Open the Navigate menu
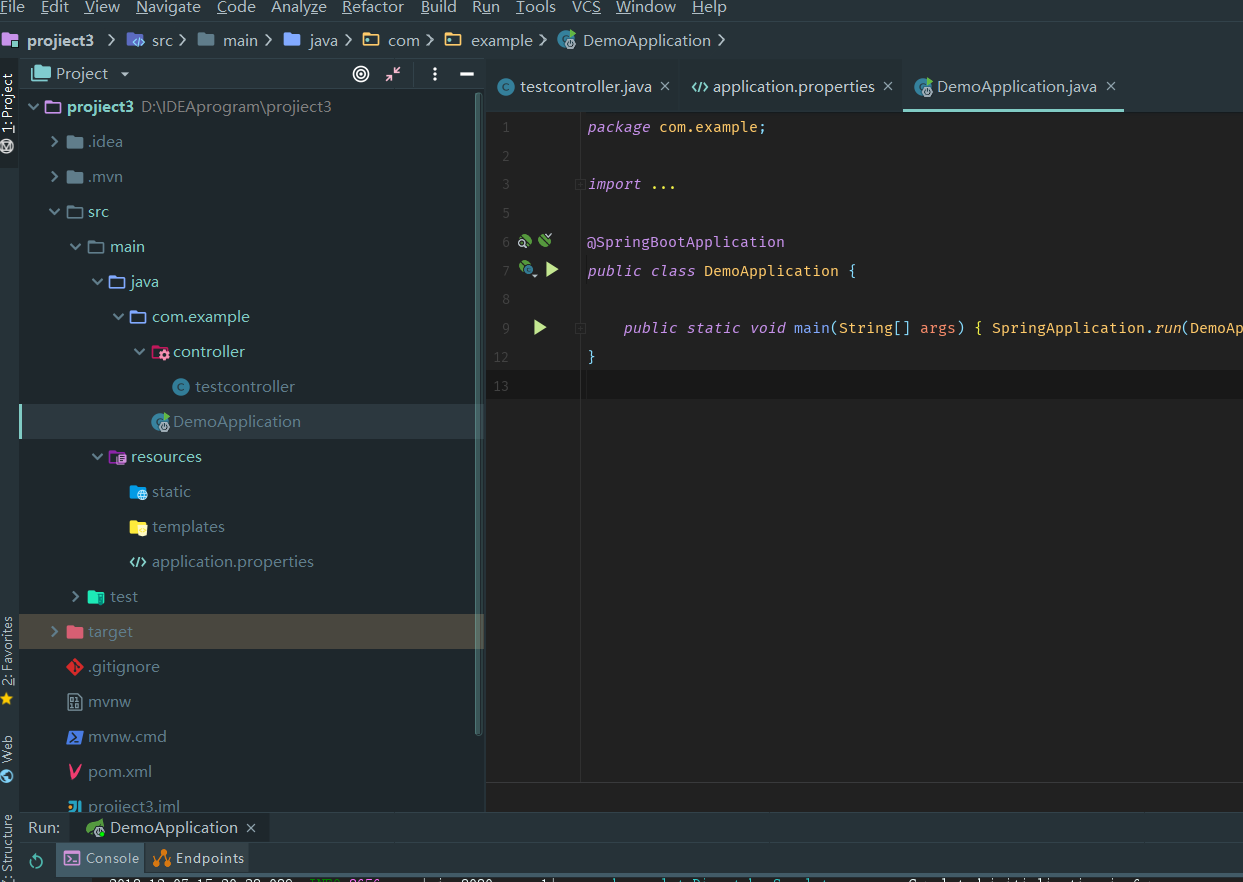The width and height of the screenshot is (1243, 882). tap(168, 7)
